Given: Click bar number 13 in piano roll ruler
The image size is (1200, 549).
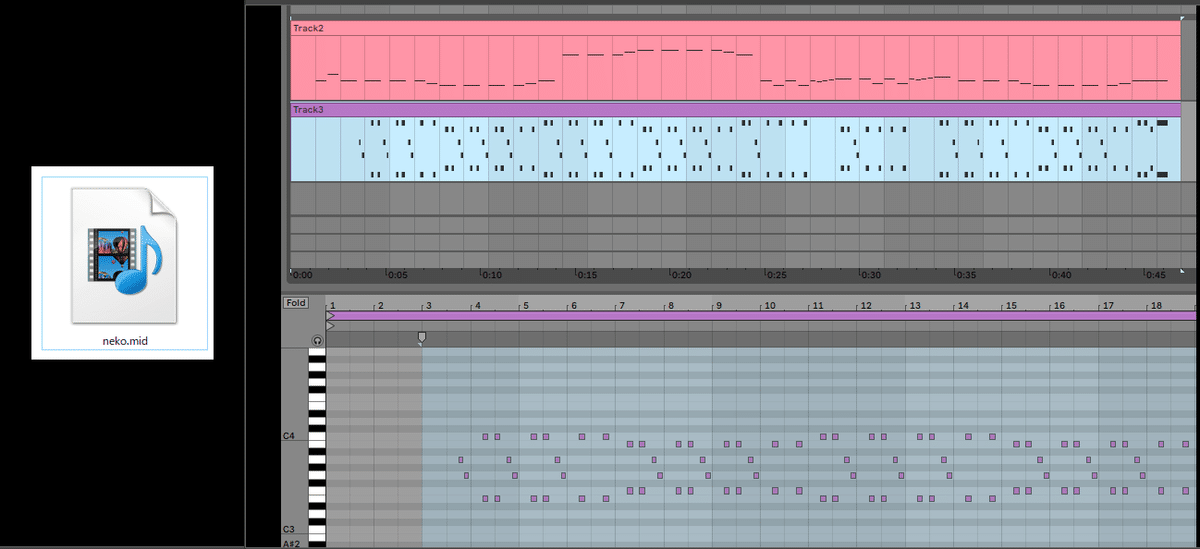Looking at the screenshot, I should 914,304.
